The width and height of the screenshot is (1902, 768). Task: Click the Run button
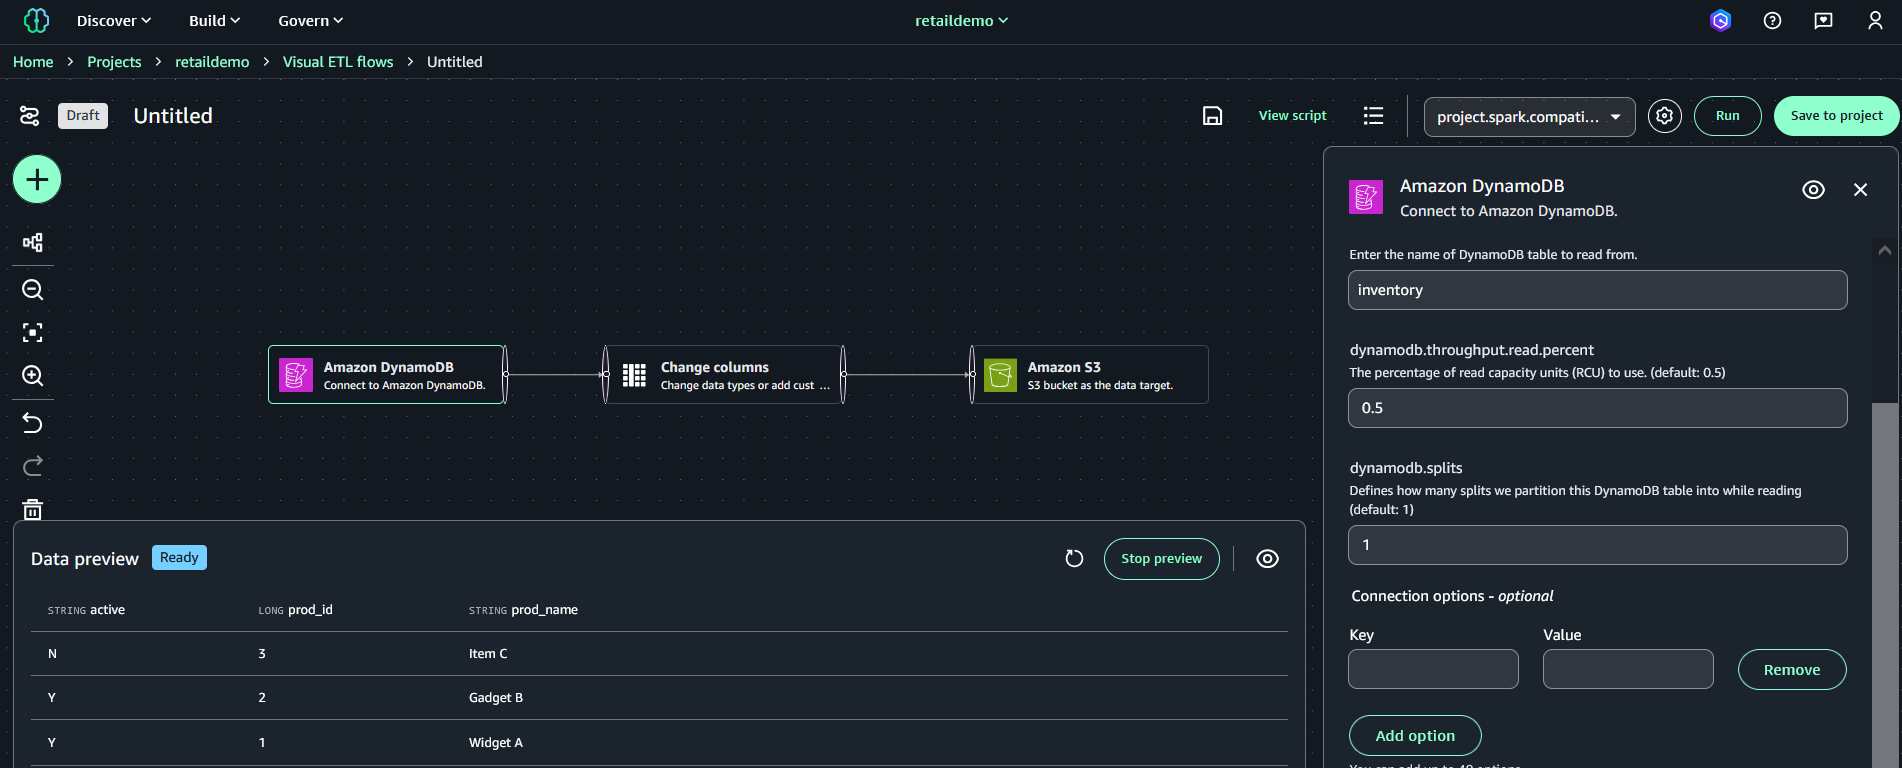1727,116
